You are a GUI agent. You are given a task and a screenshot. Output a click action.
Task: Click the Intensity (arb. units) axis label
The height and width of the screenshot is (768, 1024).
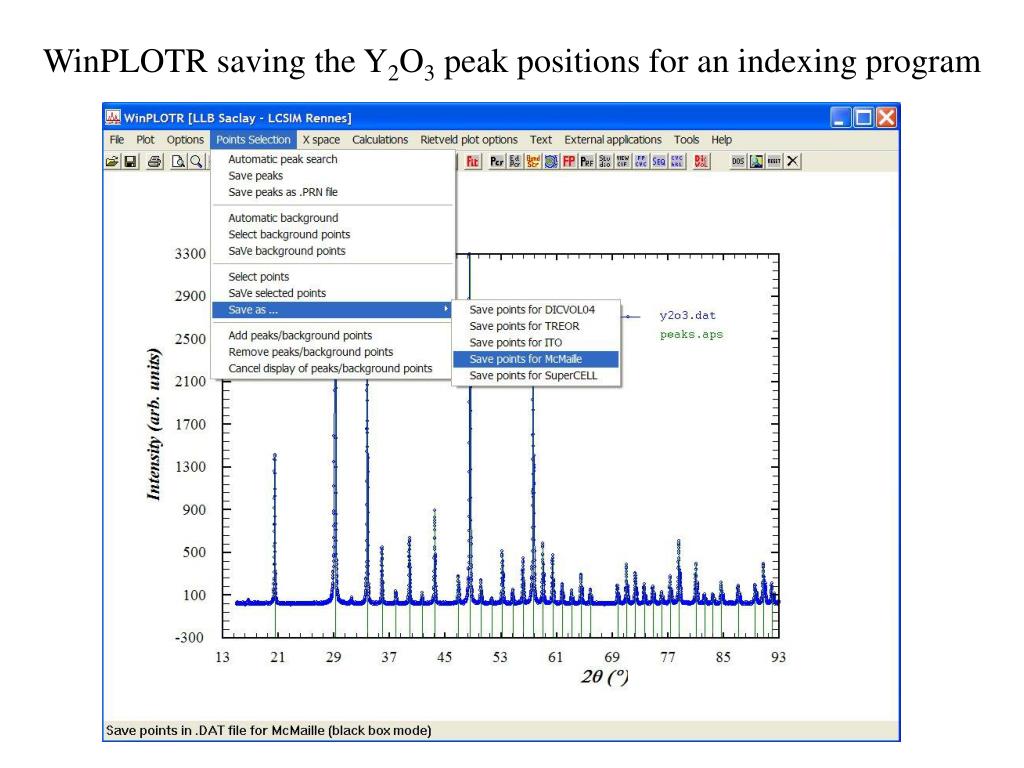pos(153,424)
